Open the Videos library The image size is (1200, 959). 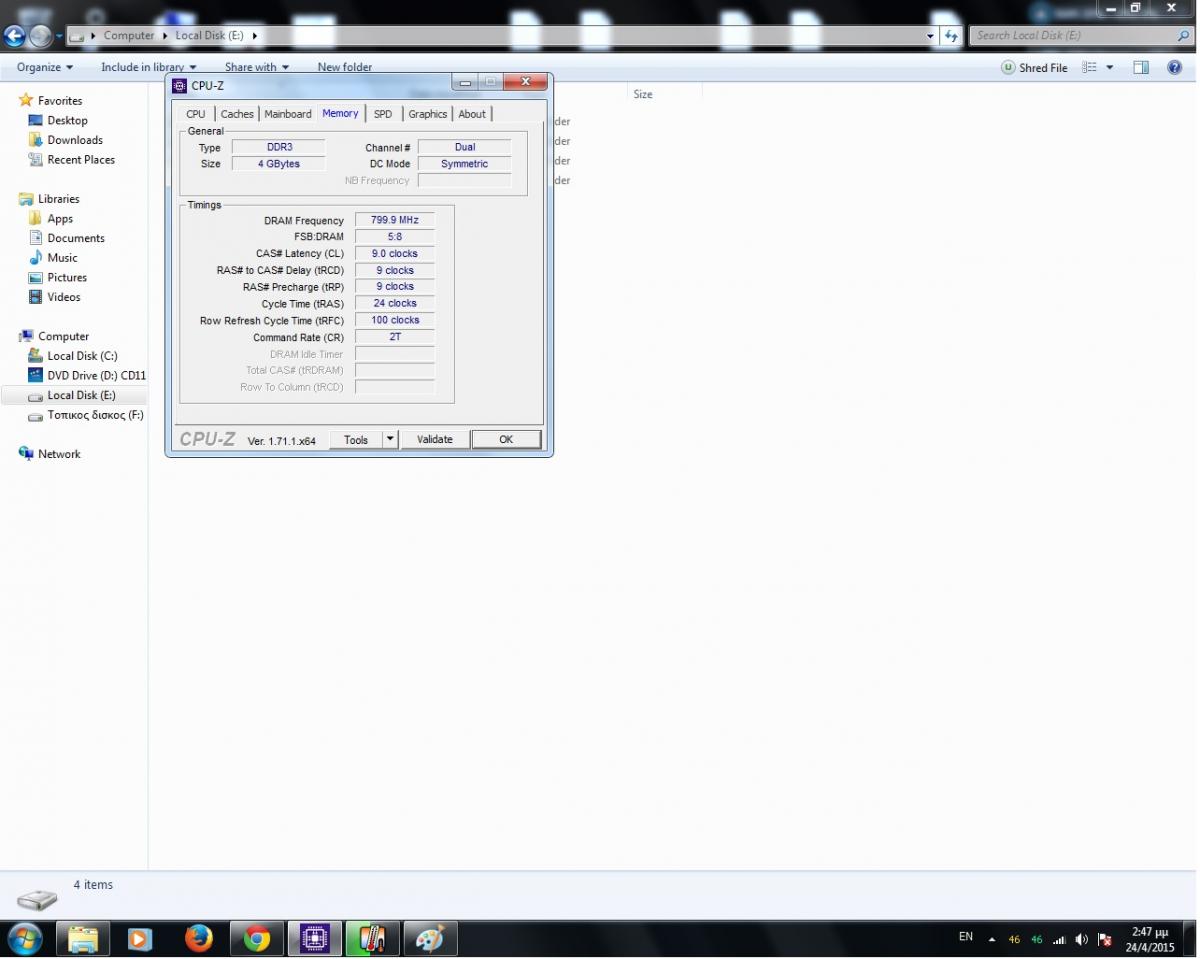(64, 297)
